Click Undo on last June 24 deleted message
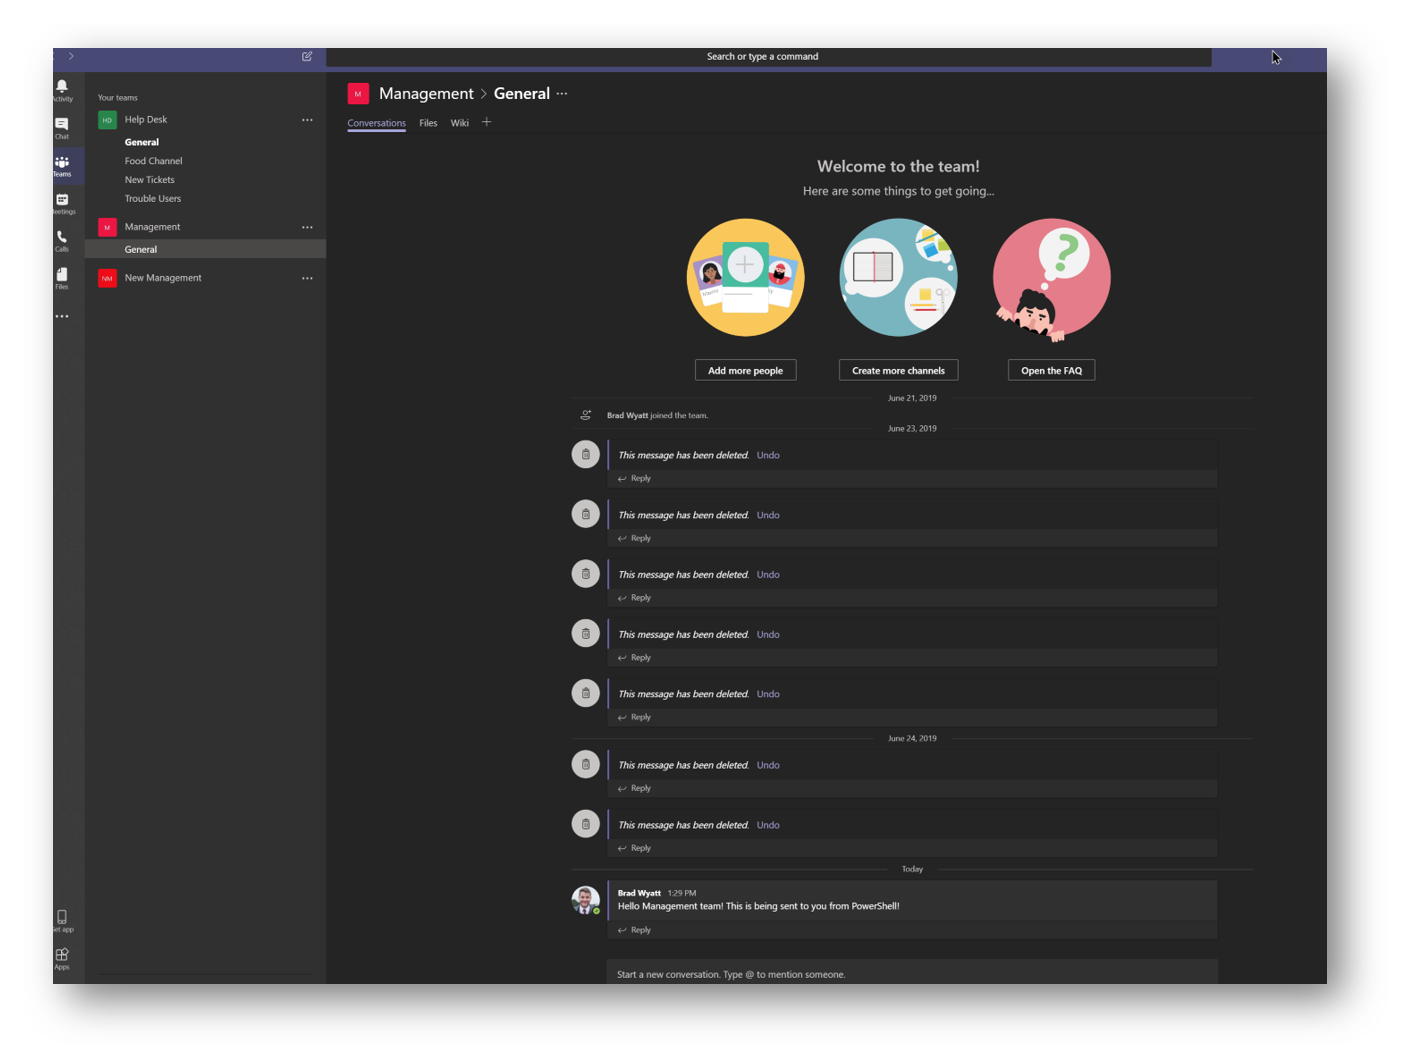 click(768, 825)
